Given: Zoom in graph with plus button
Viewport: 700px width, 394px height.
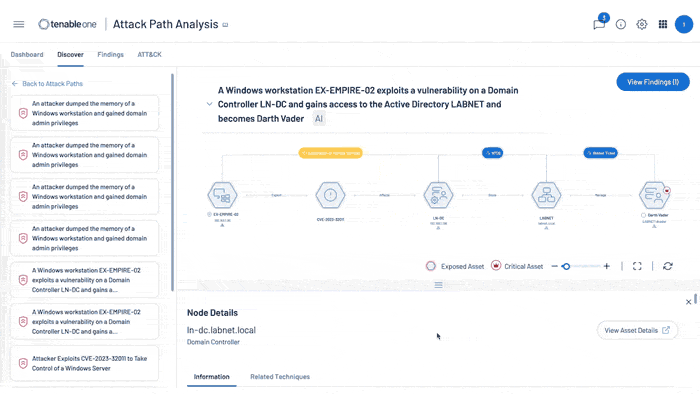Looking at the screenshot, I should pyautogui.click(x=606, y=266).
